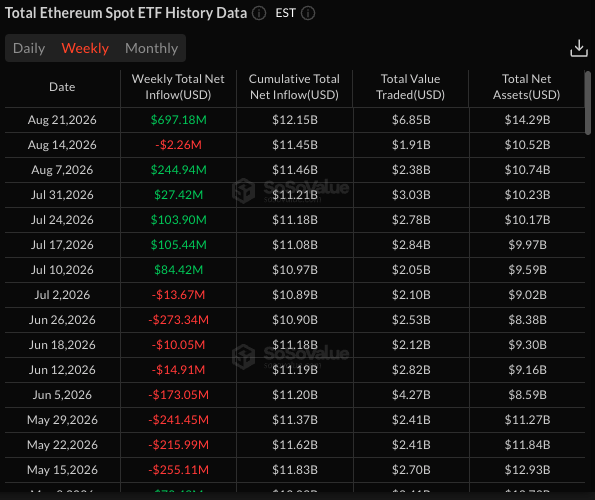This screenshot has height=500, width=595.
Task: Click the -$10.05M outflow value
Action: (178, 345)
